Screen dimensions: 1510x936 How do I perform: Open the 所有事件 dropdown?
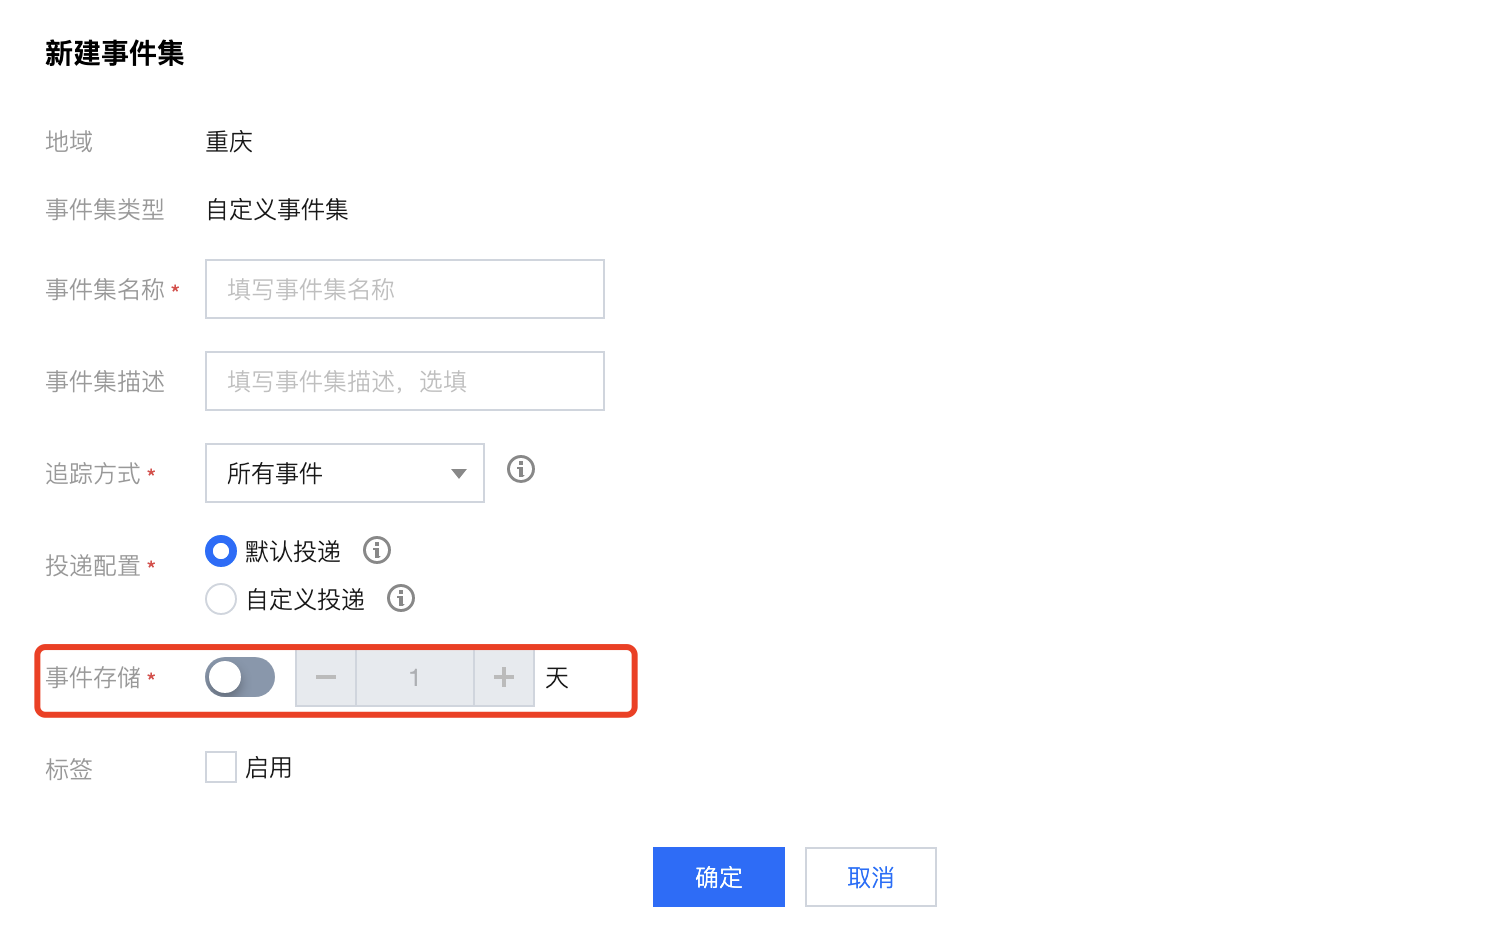click(x=345, y=473)
